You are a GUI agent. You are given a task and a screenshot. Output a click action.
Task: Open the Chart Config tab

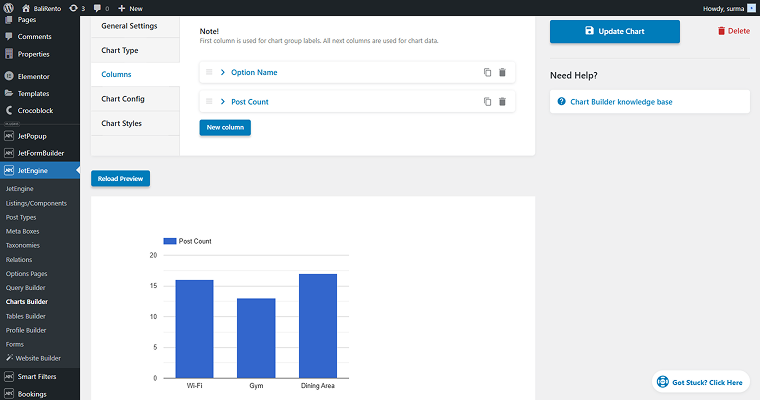click(x=135, y=99)
